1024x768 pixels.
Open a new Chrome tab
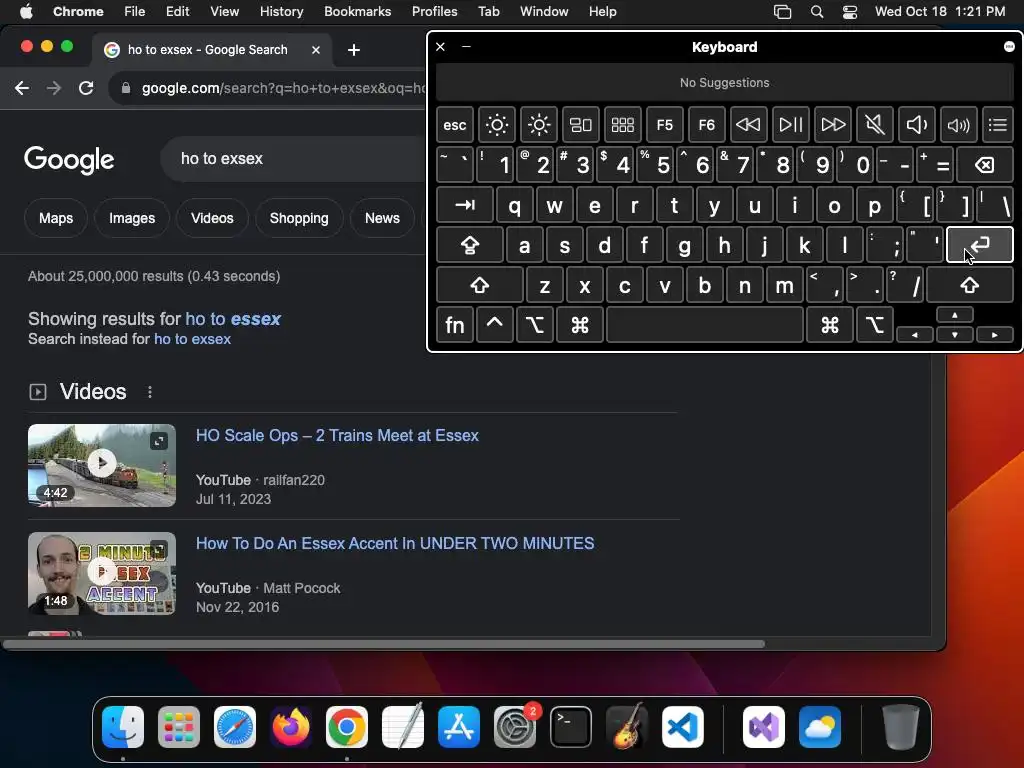[353, 50]
